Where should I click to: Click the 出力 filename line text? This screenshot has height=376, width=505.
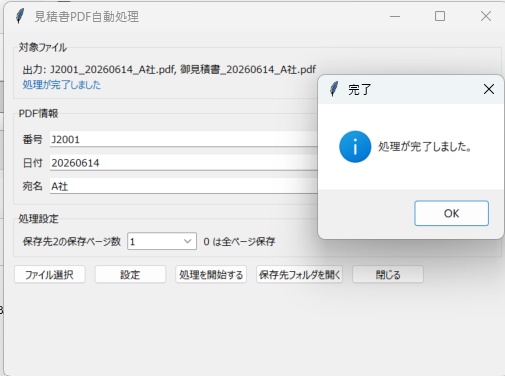point(169,69)
